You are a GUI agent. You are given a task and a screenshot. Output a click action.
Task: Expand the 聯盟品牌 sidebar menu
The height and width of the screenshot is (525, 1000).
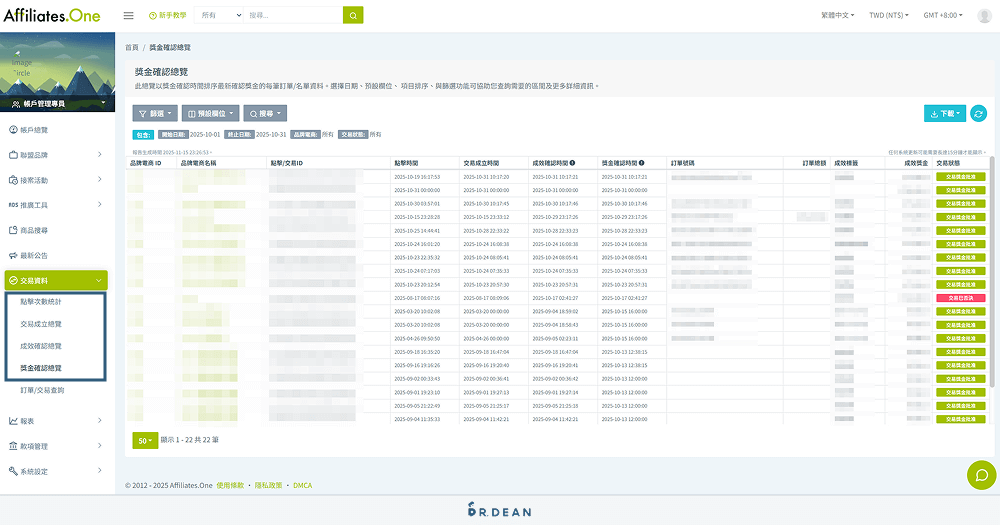point(54,155)
